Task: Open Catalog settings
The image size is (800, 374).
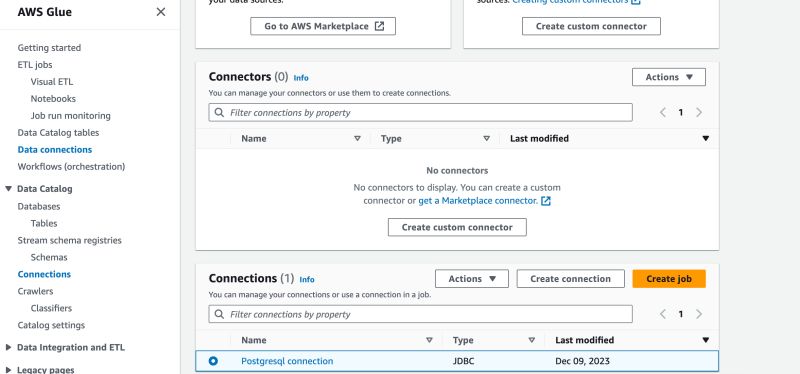Action: pos(51,325)
